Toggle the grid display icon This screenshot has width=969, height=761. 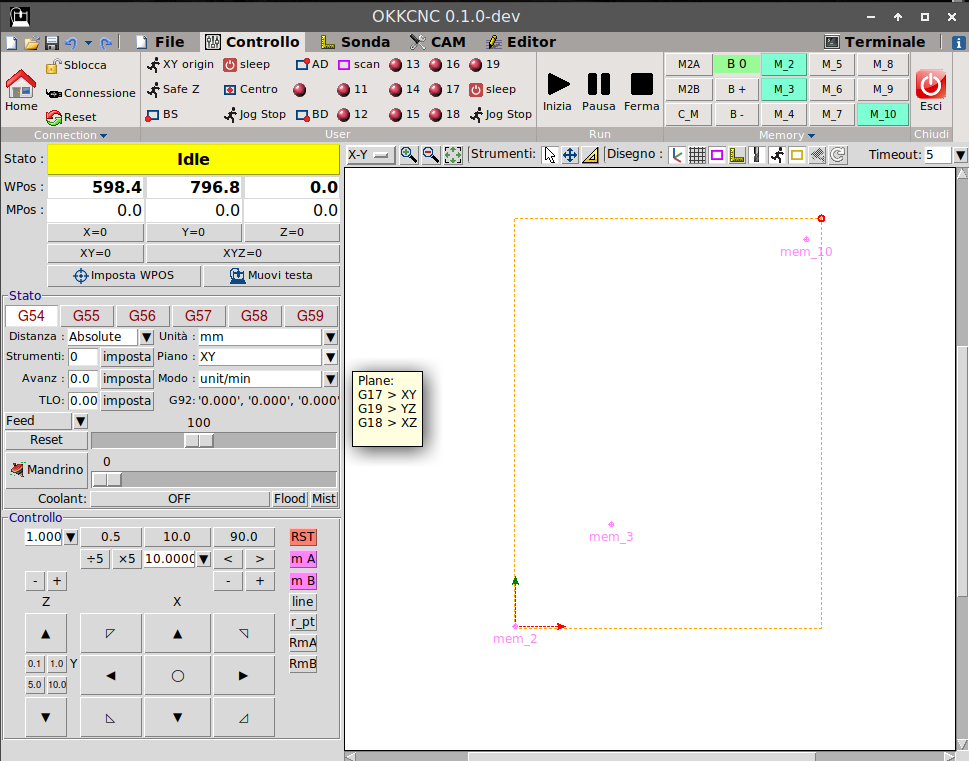pyautogui.click(x=697, y=155)
